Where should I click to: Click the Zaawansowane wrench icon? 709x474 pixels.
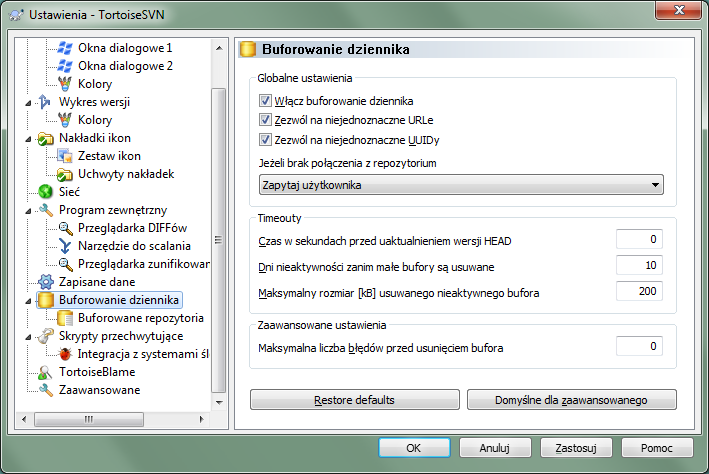click(45, 390)
